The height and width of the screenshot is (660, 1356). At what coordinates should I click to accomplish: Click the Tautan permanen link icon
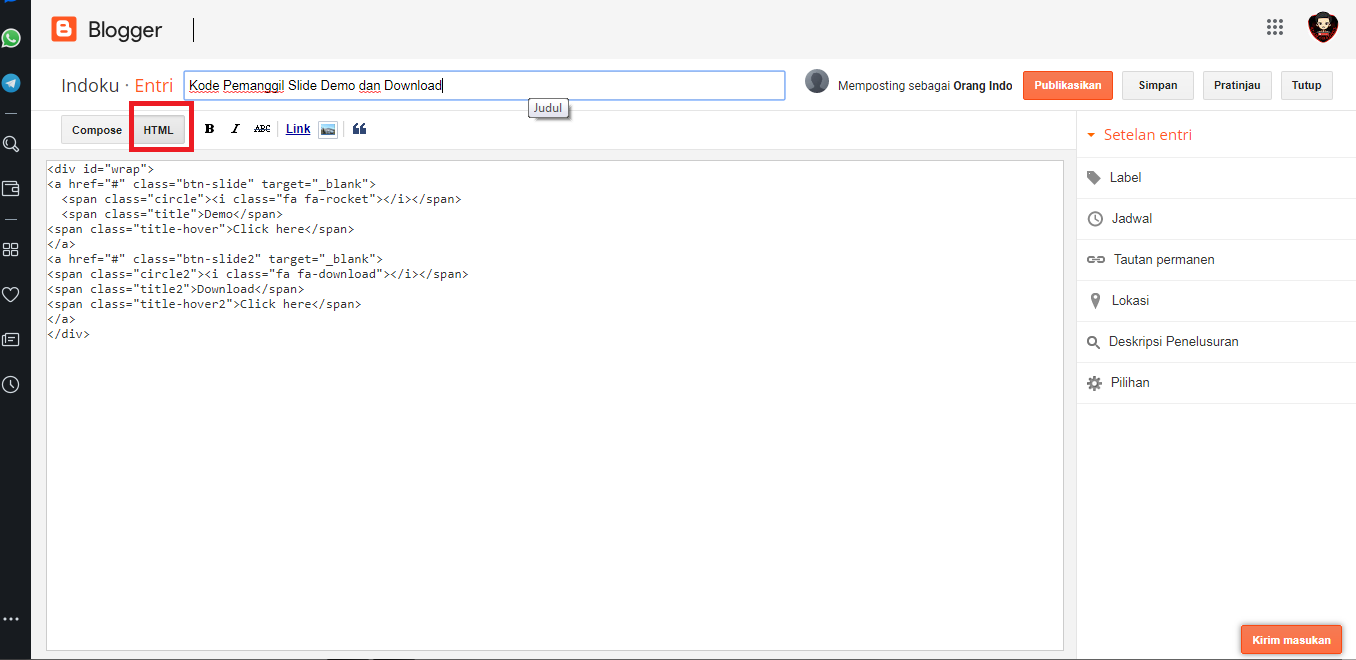click(x=1096, y=260)
